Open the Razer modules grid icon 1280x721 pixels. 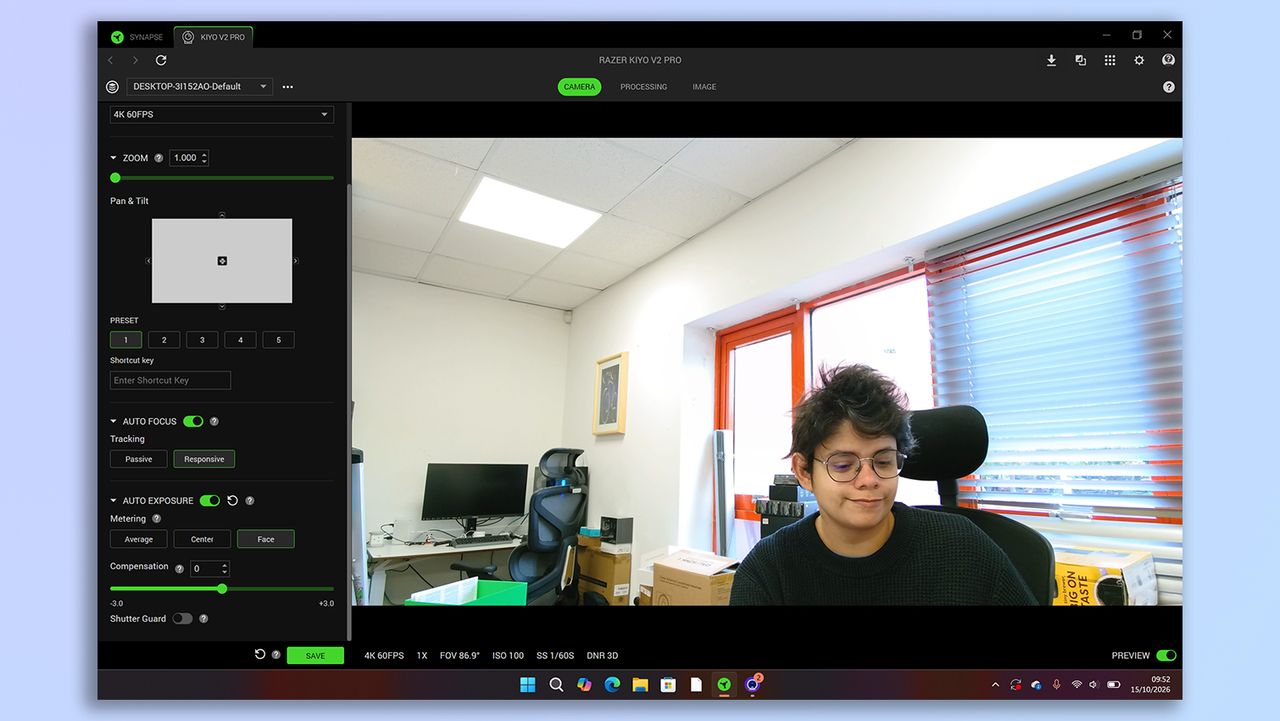pos(1110,60)
